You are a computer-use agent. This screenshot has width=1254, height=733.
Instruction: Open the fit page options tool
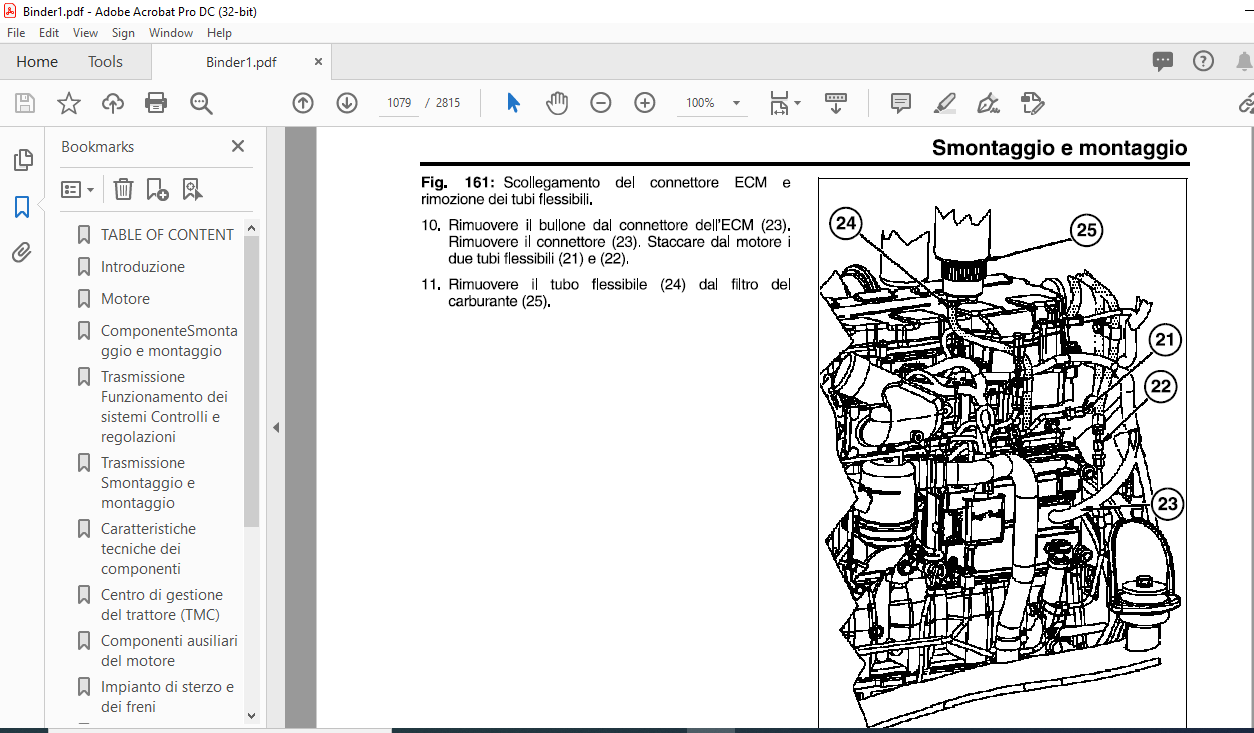(x=779, y=103)
